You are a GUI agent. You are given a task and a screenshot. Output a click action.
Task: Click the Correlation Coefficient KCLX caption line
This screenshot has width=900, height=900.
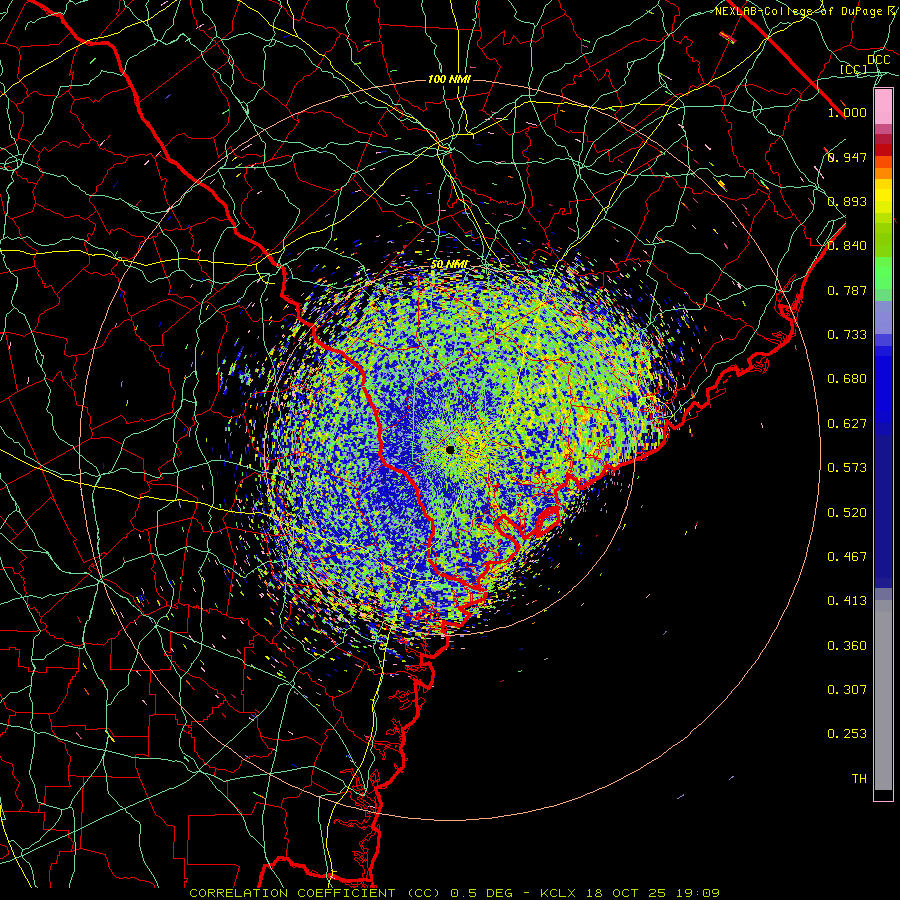click(x=455, y=893)
